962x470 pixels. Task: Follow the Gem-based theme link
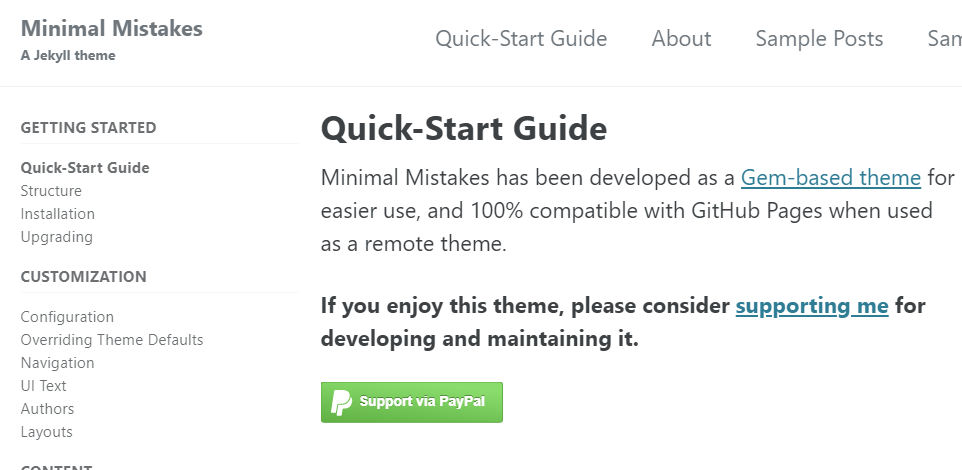click(831, 178)
